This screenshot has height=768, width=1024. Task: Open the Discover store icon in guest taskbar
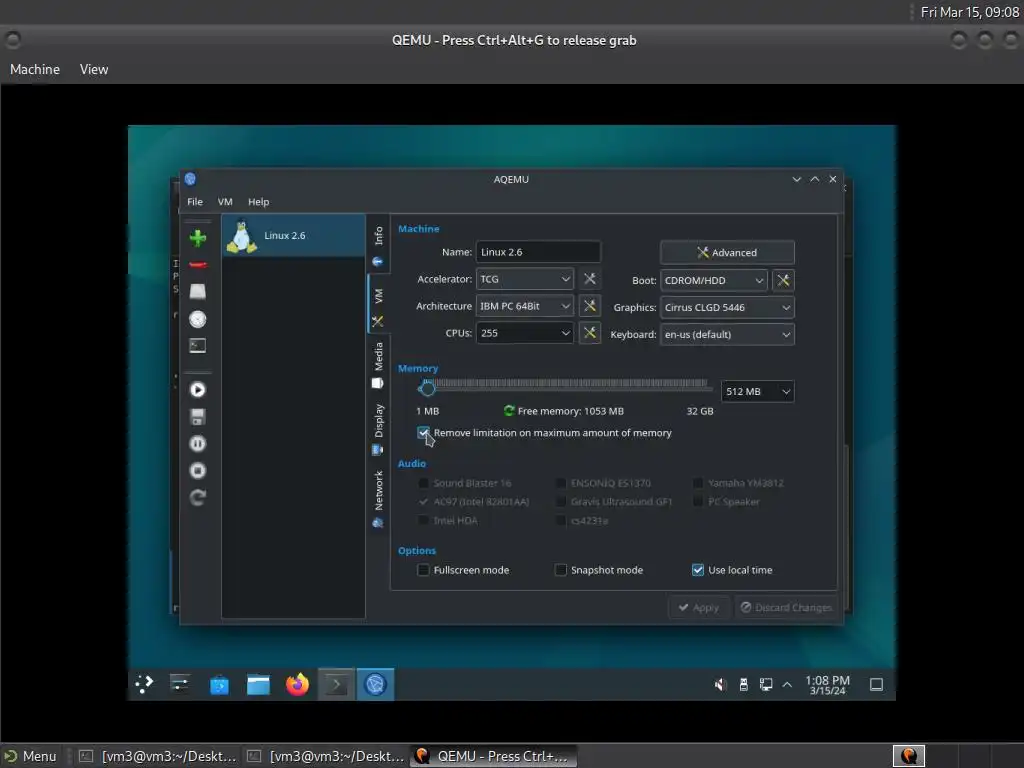coord(219,684)
